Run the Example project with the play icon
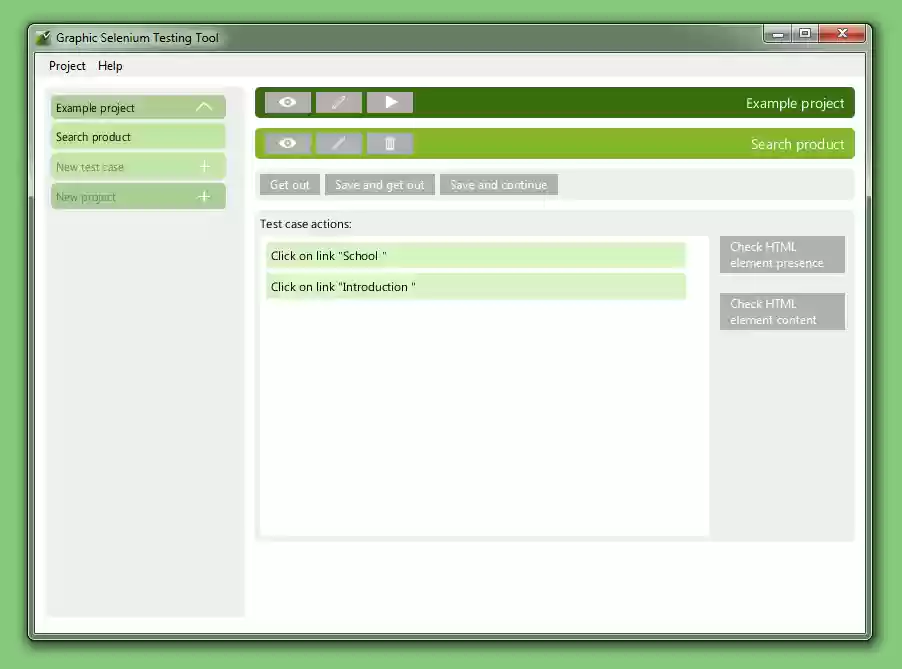This screenshot has width=902, height=669. pos(389,101)
